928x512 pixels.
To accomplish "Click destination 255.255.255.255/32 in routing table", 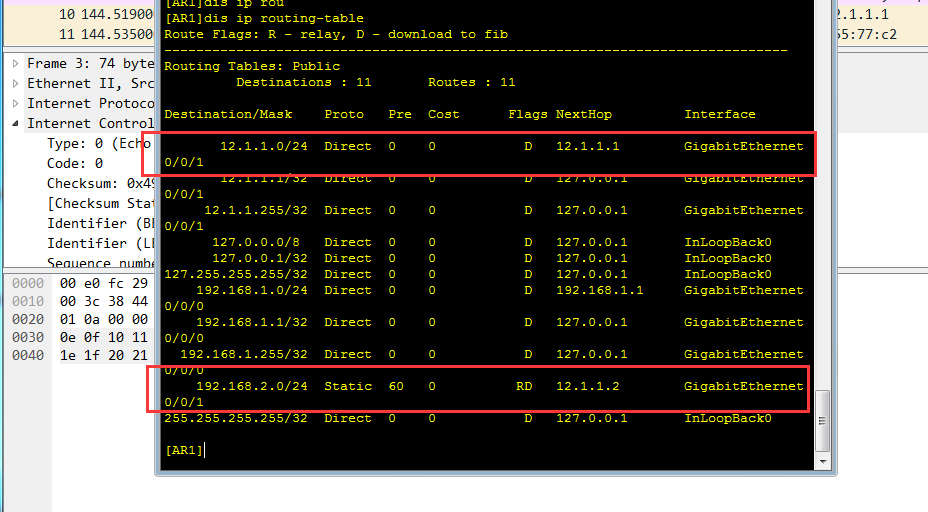I will pyautogui.click(x=236, y=418).
